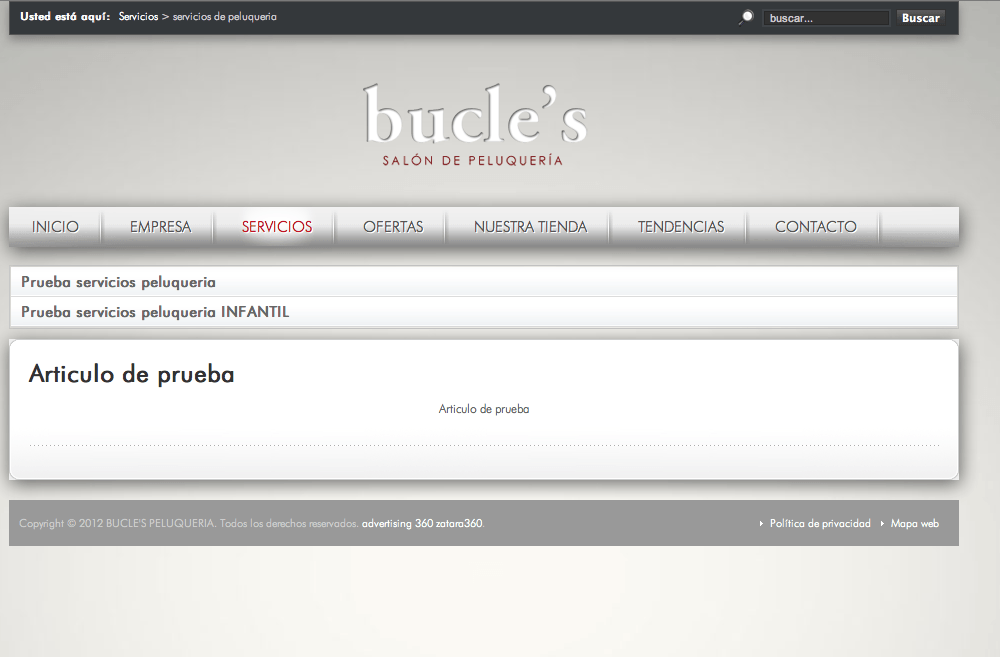The height and width of the screenshot is (657, 1000).
Task: Click the Articulo de prueba body text
Action: point(483,409)
